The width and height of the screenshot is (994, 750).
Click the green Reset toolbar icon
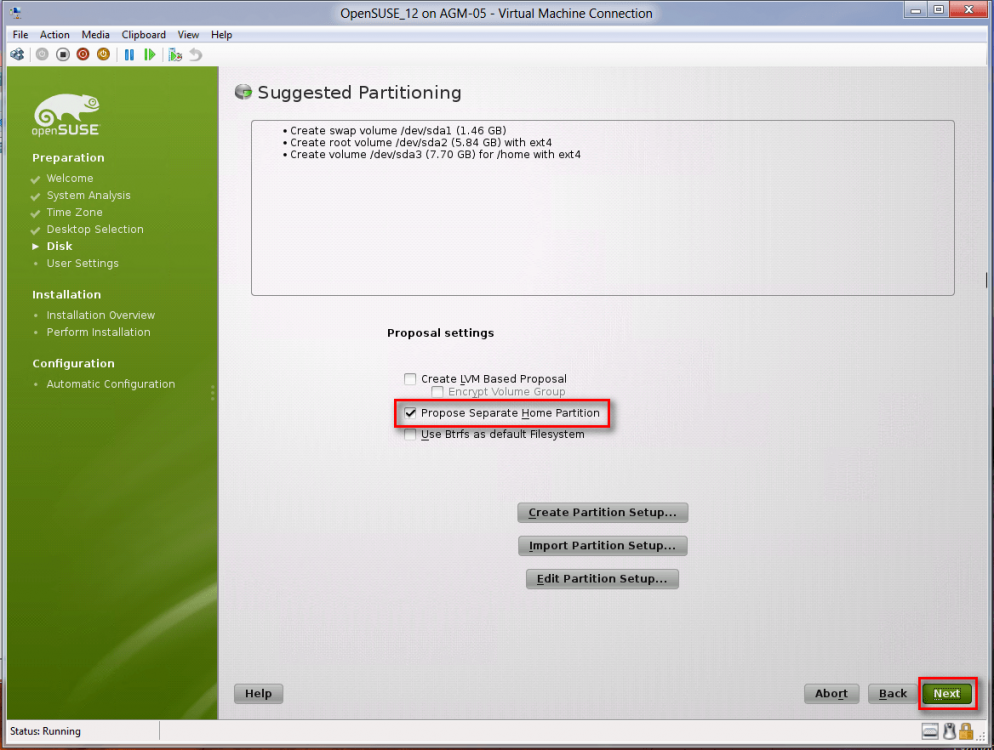pos(150,54)
